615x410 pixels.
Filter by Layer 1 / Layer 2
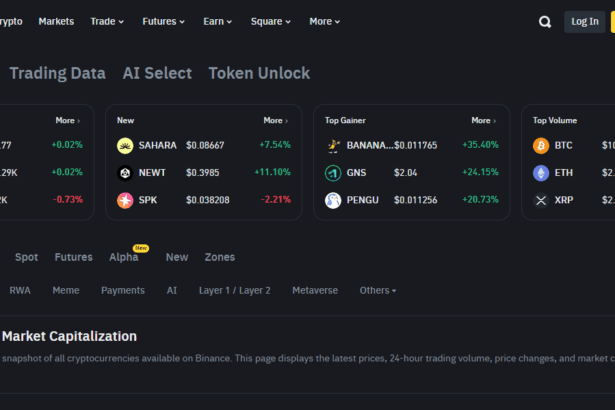[x=235, y=290]
